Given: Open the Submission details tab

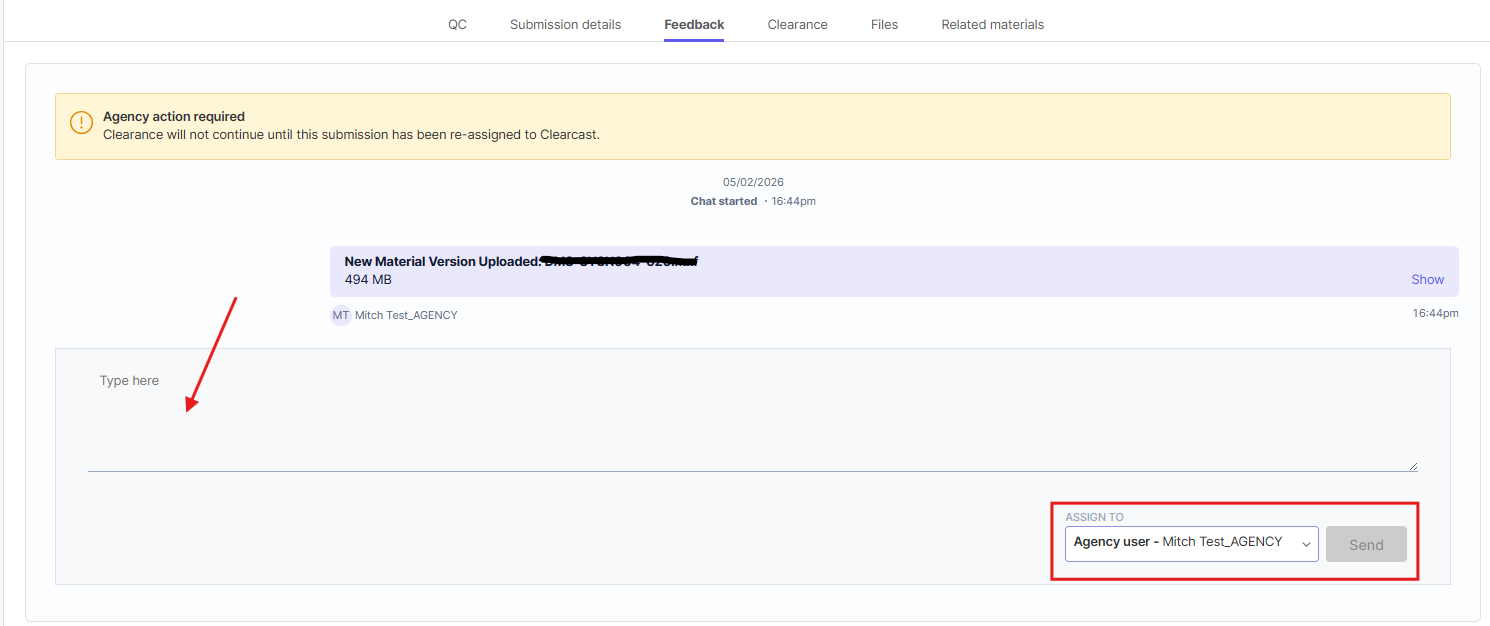Looking at the screenshot, I should [x=565, y=24].
